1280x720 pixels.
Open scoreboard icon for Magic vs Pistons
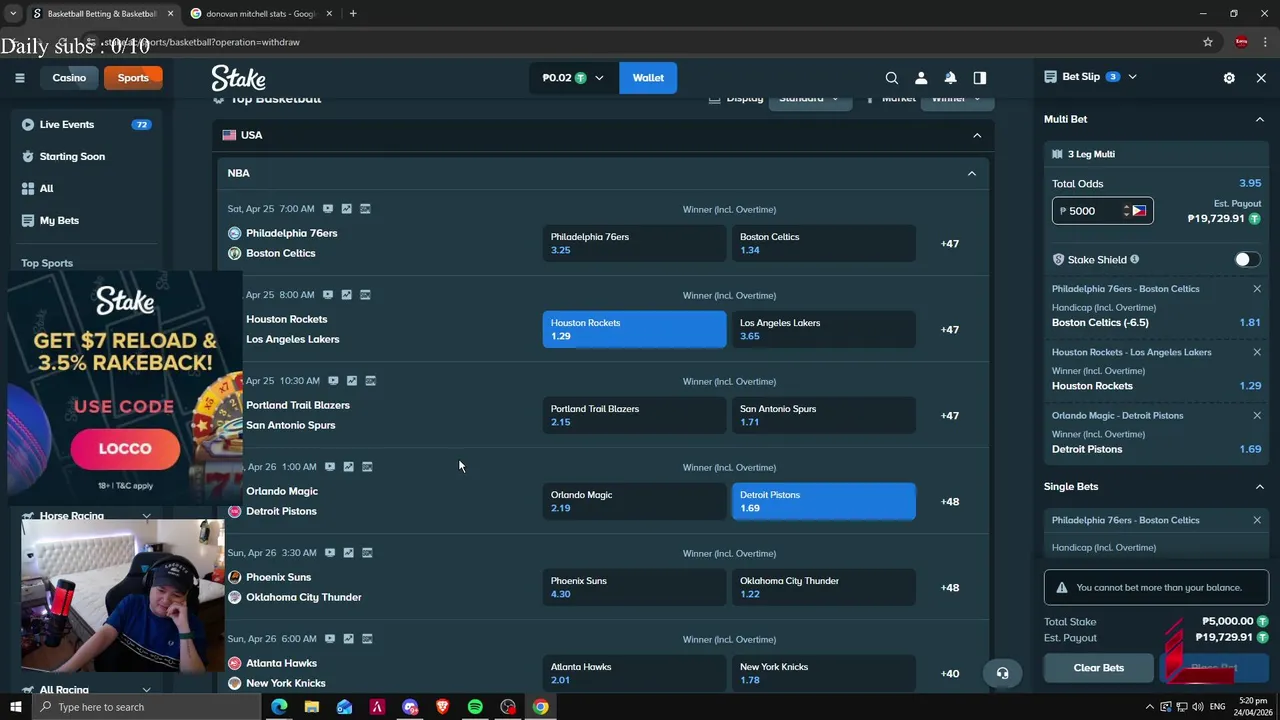(367, 467)
